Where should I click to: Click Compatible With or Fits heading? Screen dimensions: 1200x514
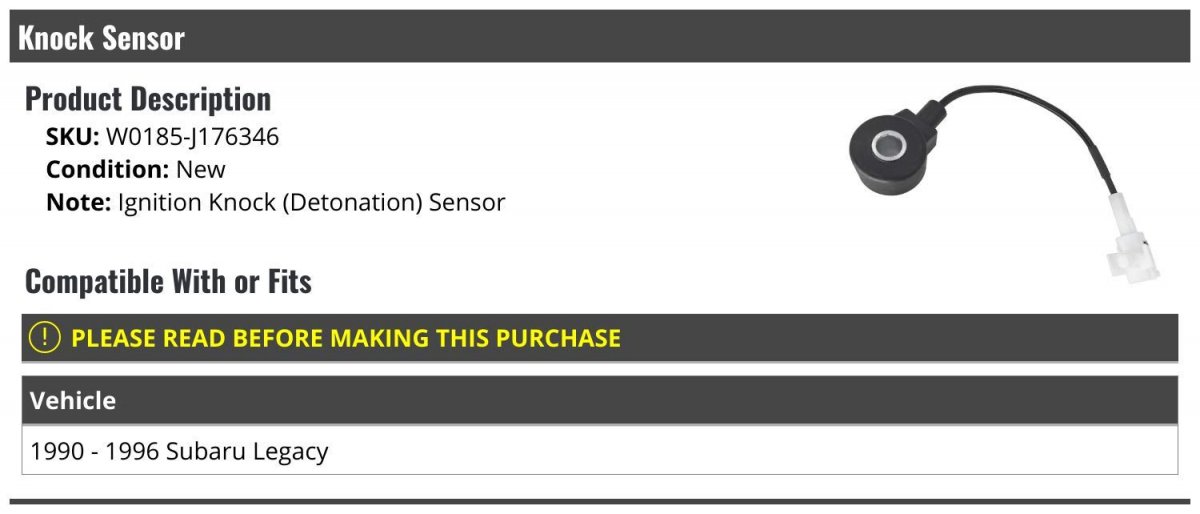[x=168, y=282]
